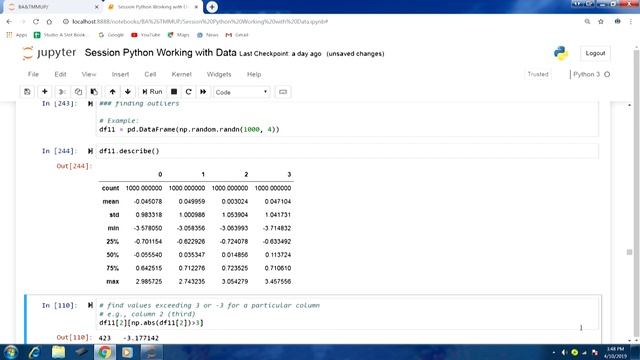Open the View menu
The height and width of the screenshot is (360, 640).
[x=89, y=74]
